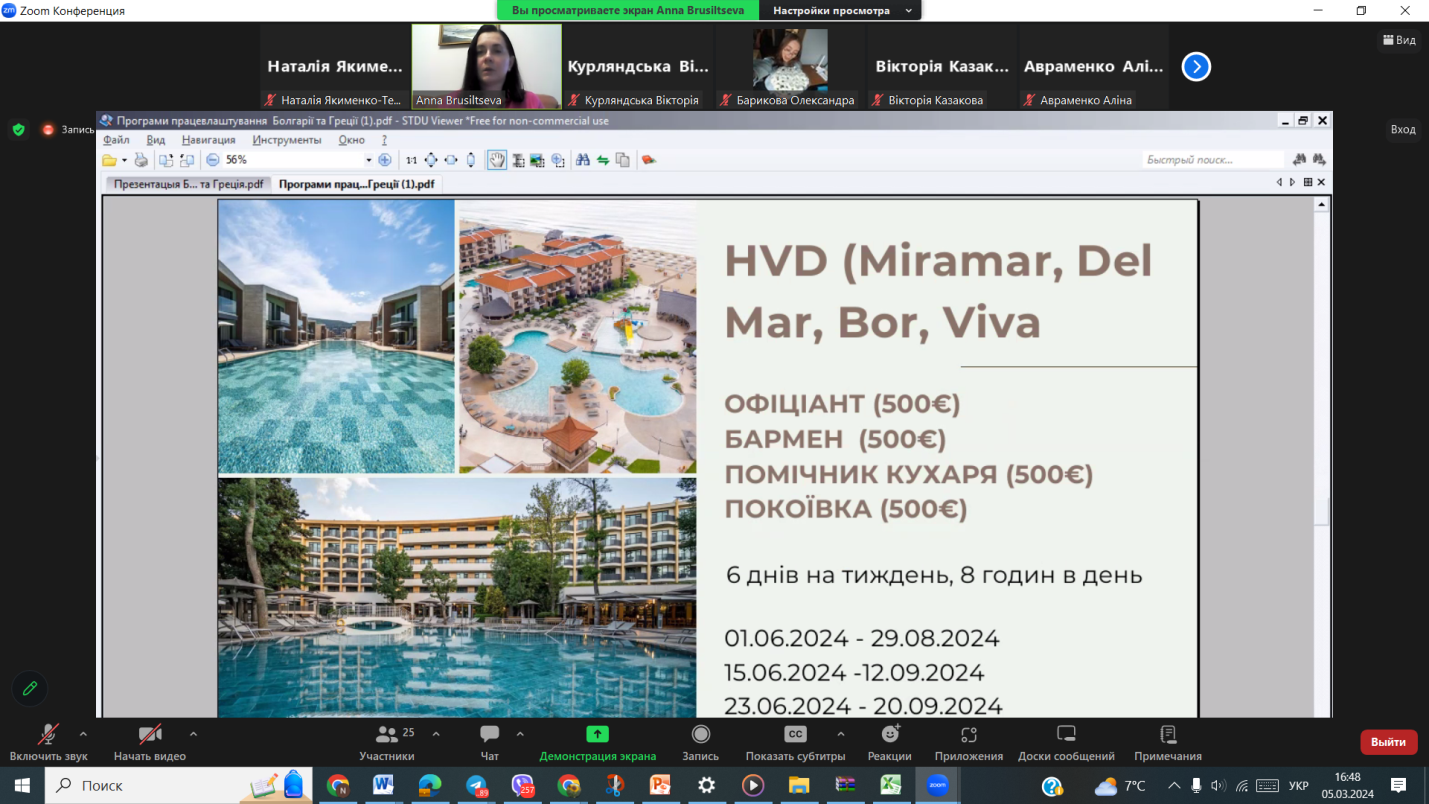Toggle Показать субтитры captions button
The image size is (1429, 804).
coord(795,742)
